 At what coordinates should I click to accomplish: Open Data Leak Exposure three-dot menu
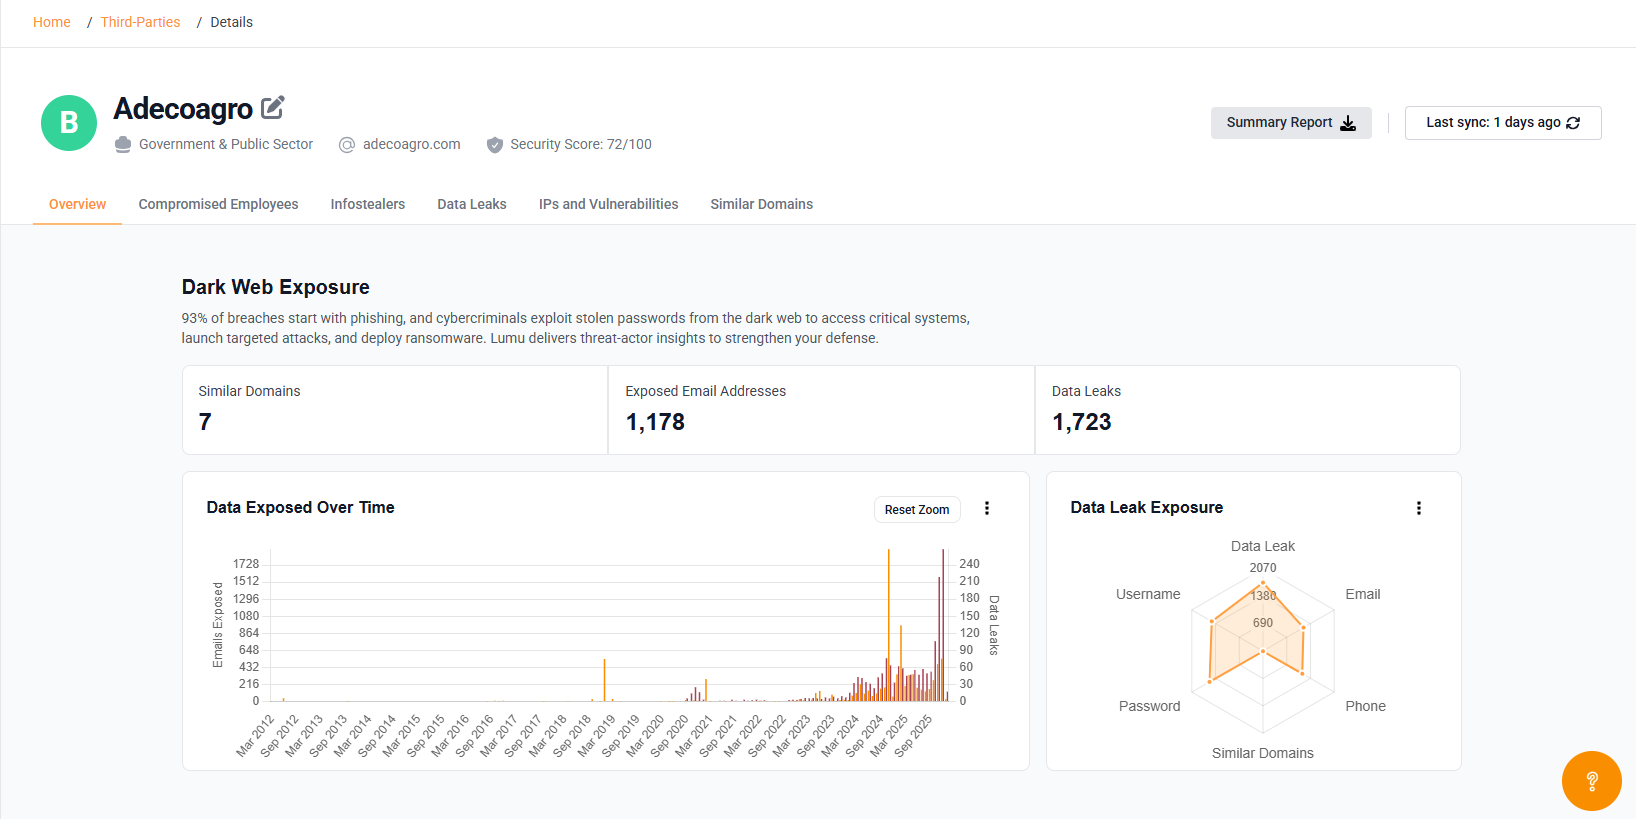tap(1418, 508)
